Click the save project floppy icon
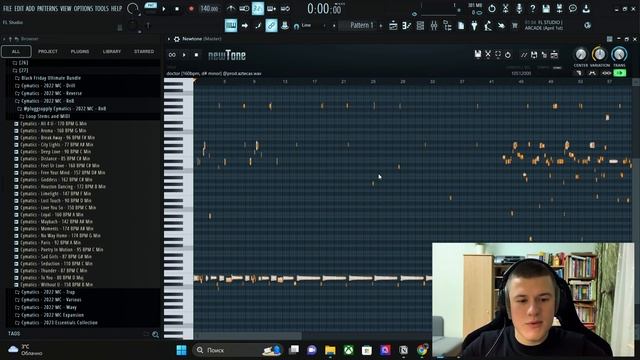Viewport: 640px width, 360px height. tap(546, 9)
